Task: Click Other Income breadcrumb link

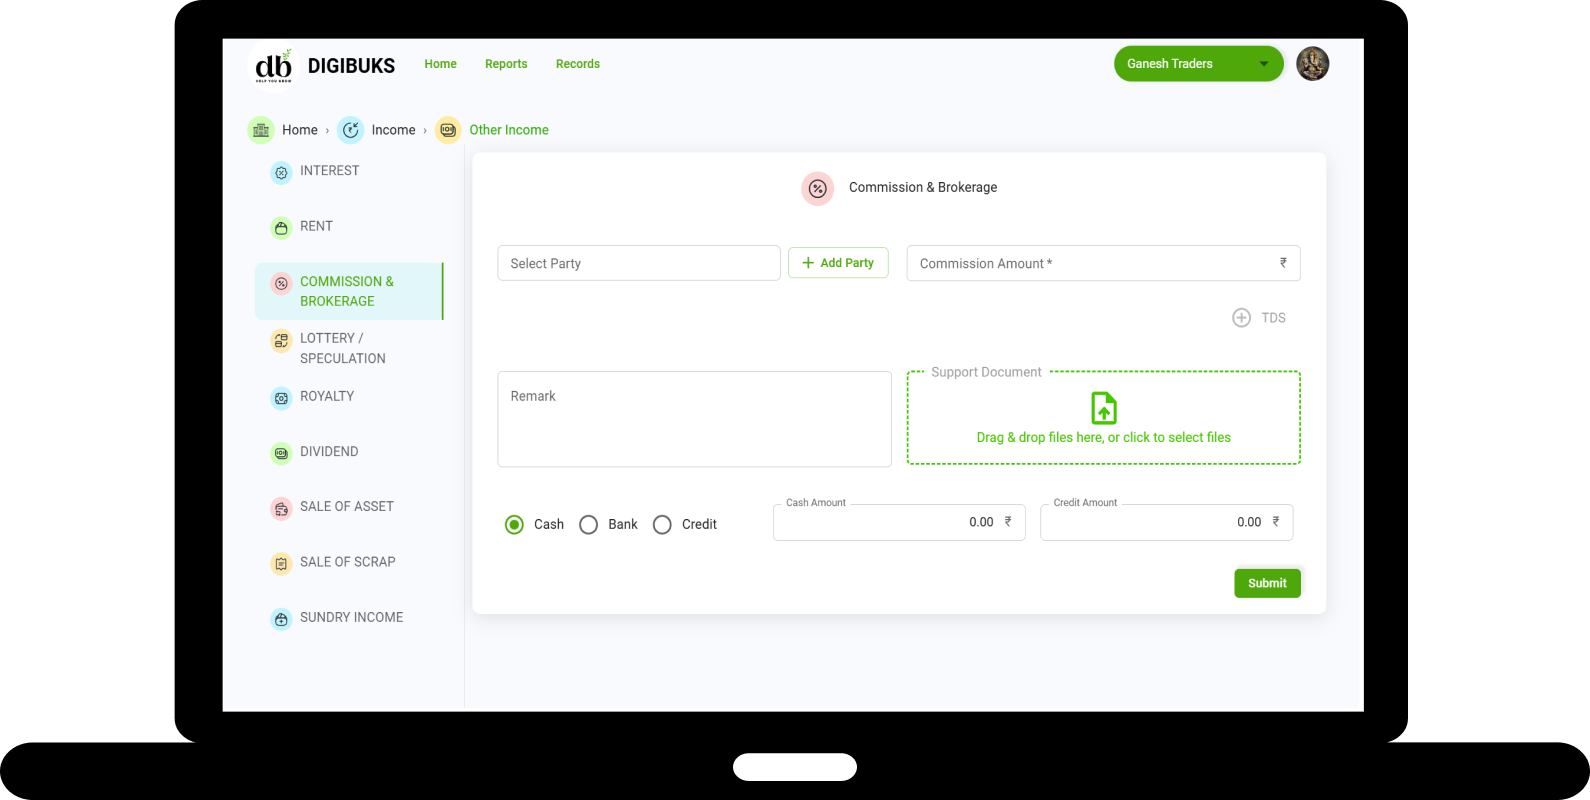Action: tap(509, 130)
